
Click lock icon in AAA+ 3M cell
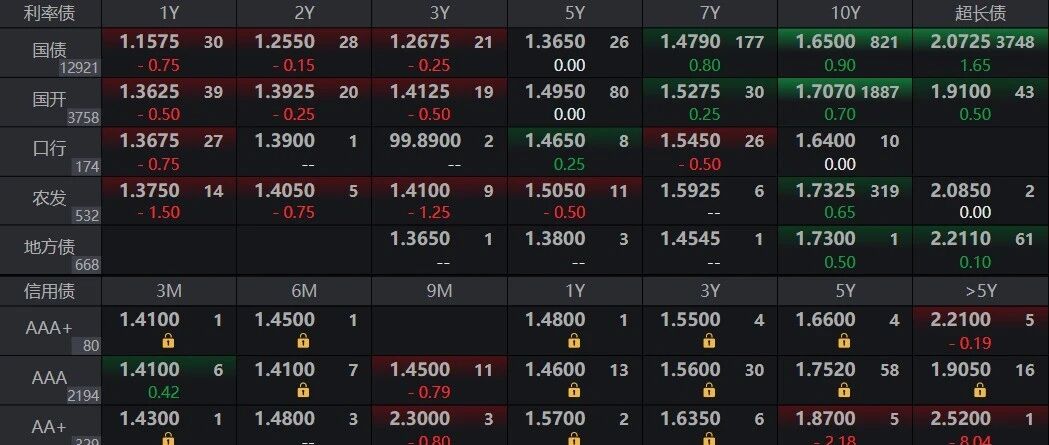168,341
